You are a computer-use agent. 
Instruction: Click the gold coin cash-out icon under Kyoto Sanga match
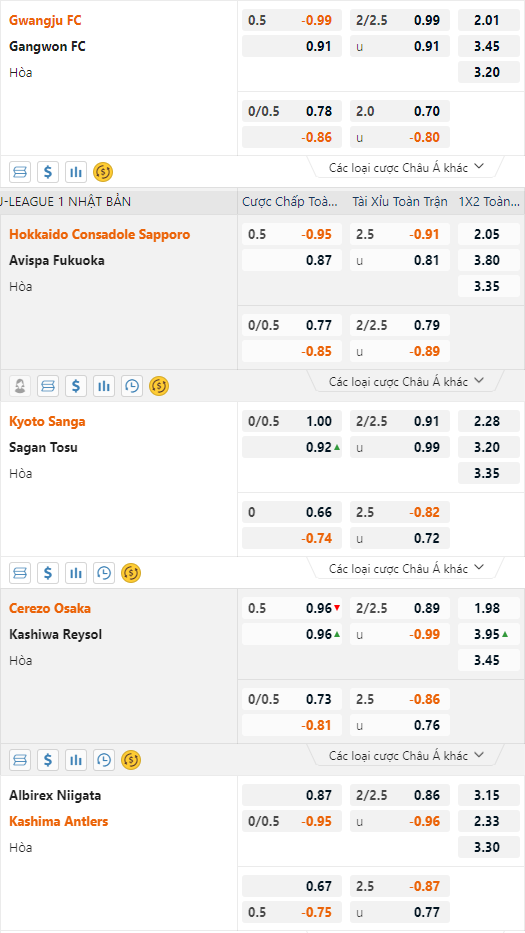131,573
